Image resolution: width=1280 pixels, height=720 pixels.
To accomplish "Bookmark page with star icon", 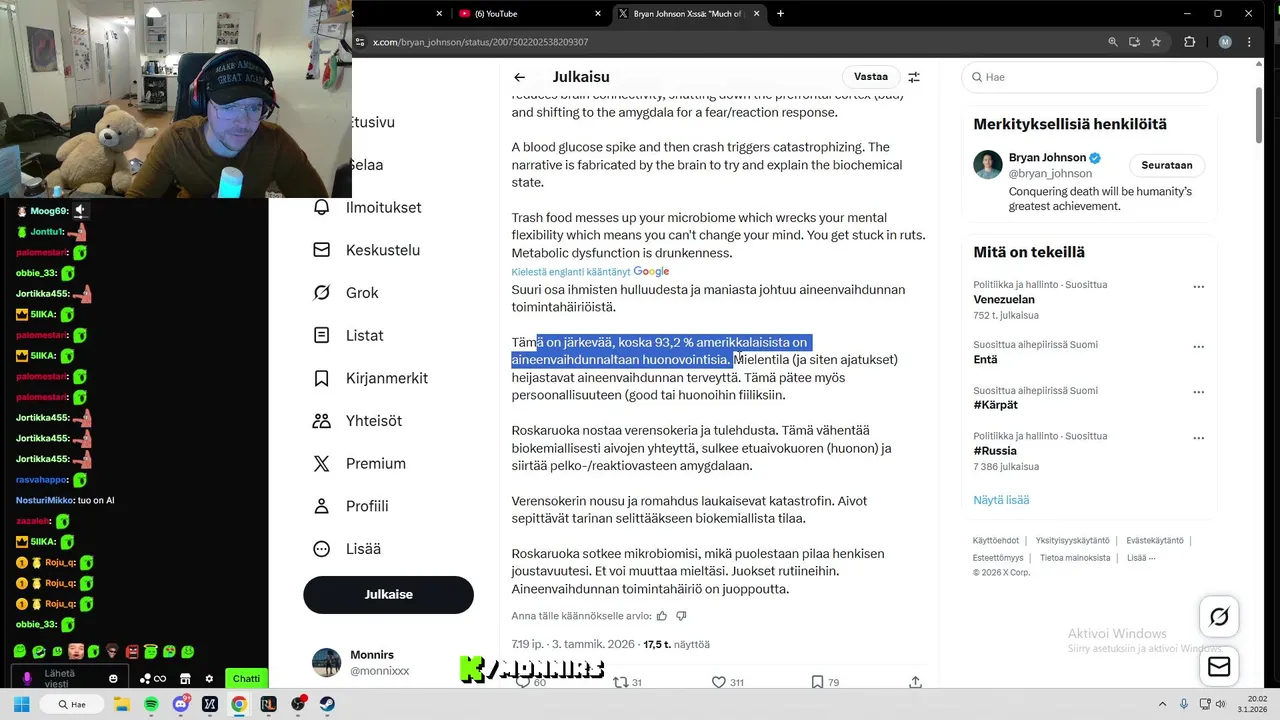I will tap(1156, 42).
